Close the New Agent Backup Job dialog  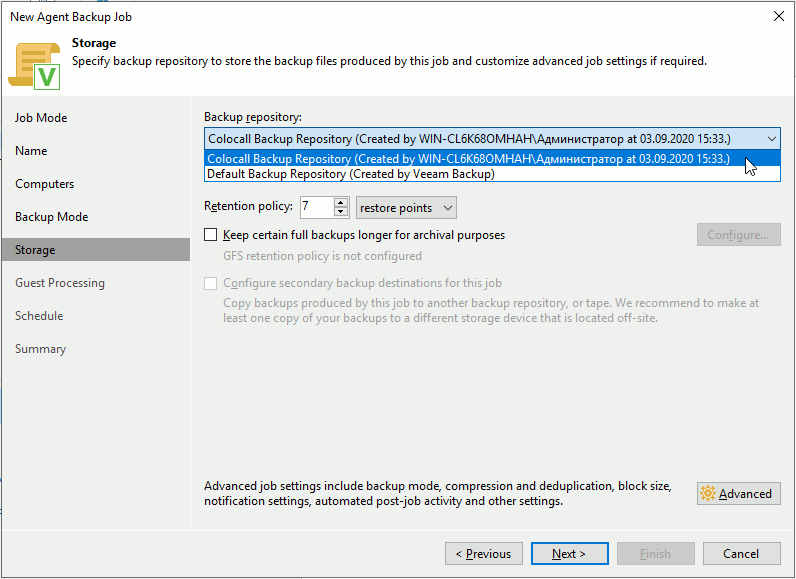[x=778, y=16]
